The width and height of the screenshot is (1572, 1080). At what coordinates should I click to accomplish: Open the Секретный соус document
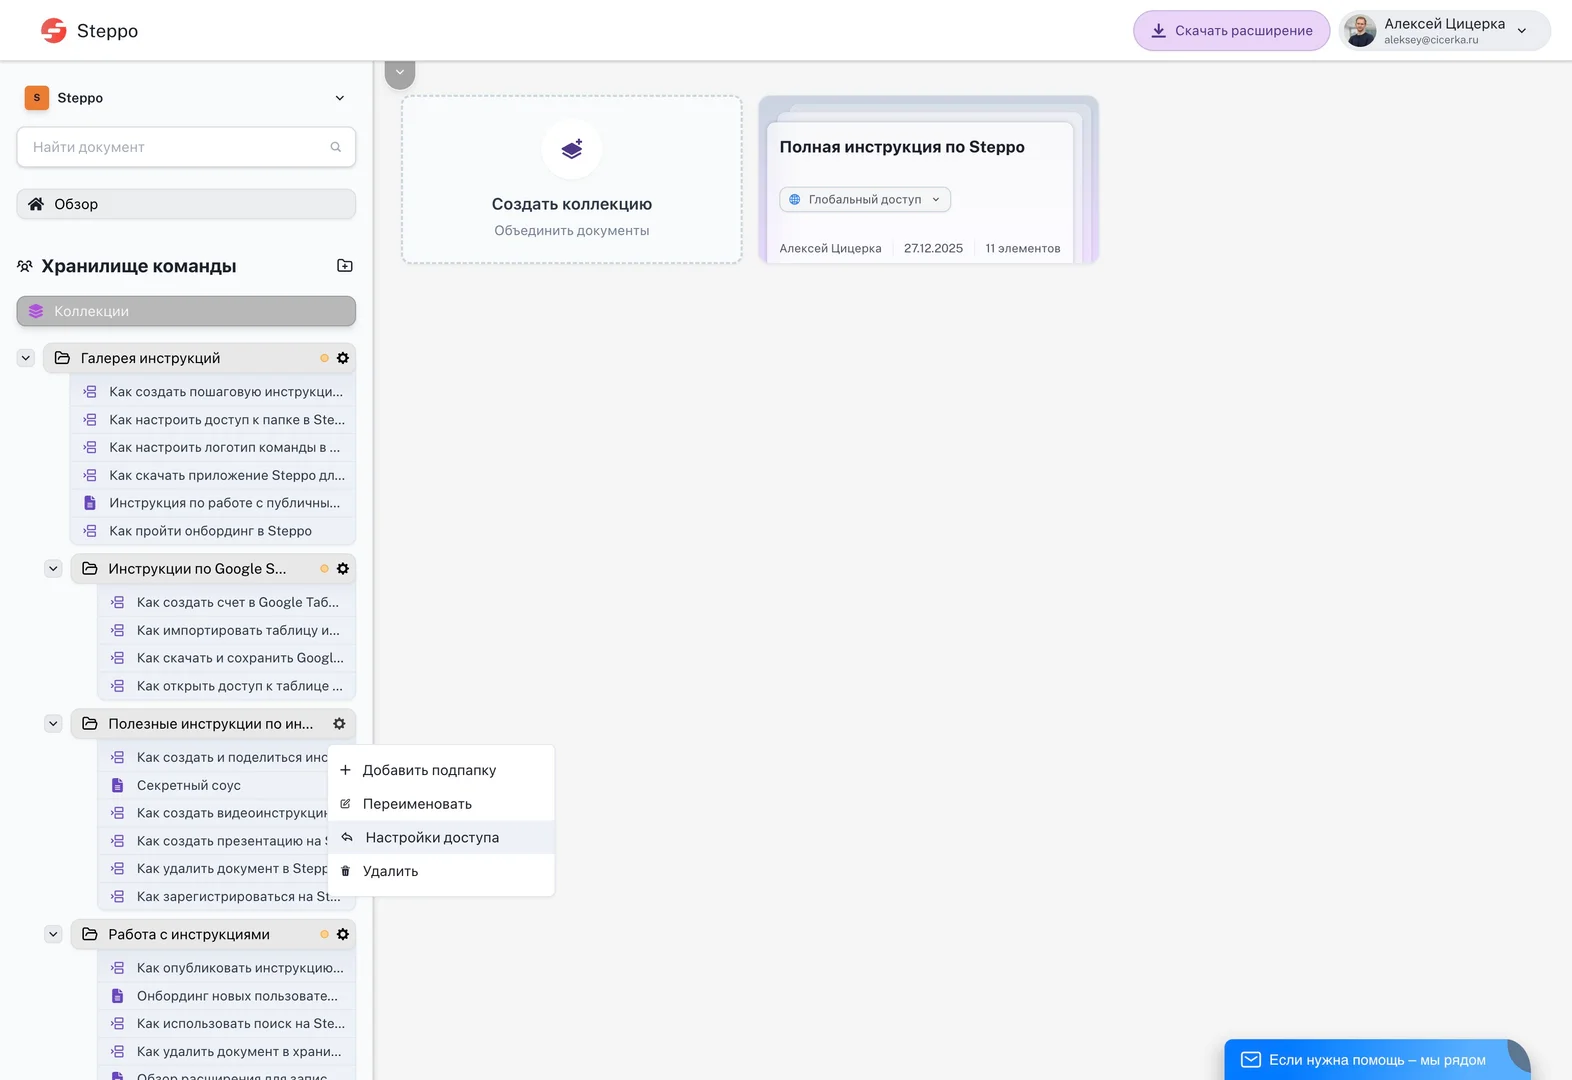(189, 785)
